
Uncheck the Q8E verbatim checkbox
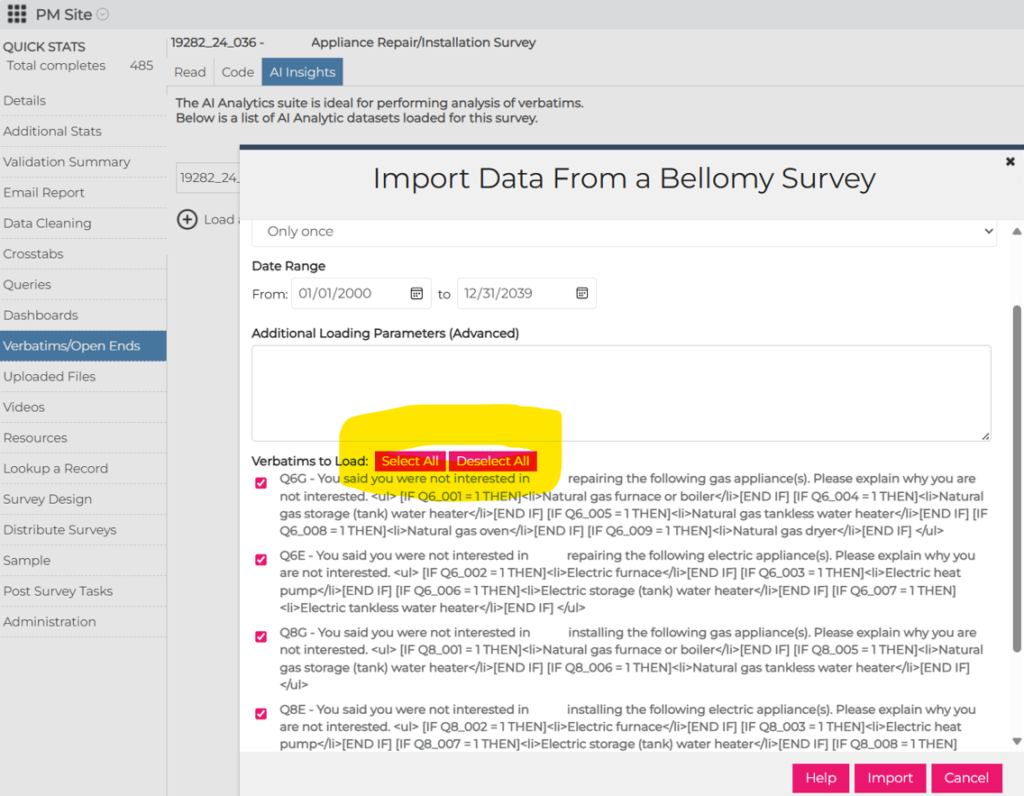point(261,714)
